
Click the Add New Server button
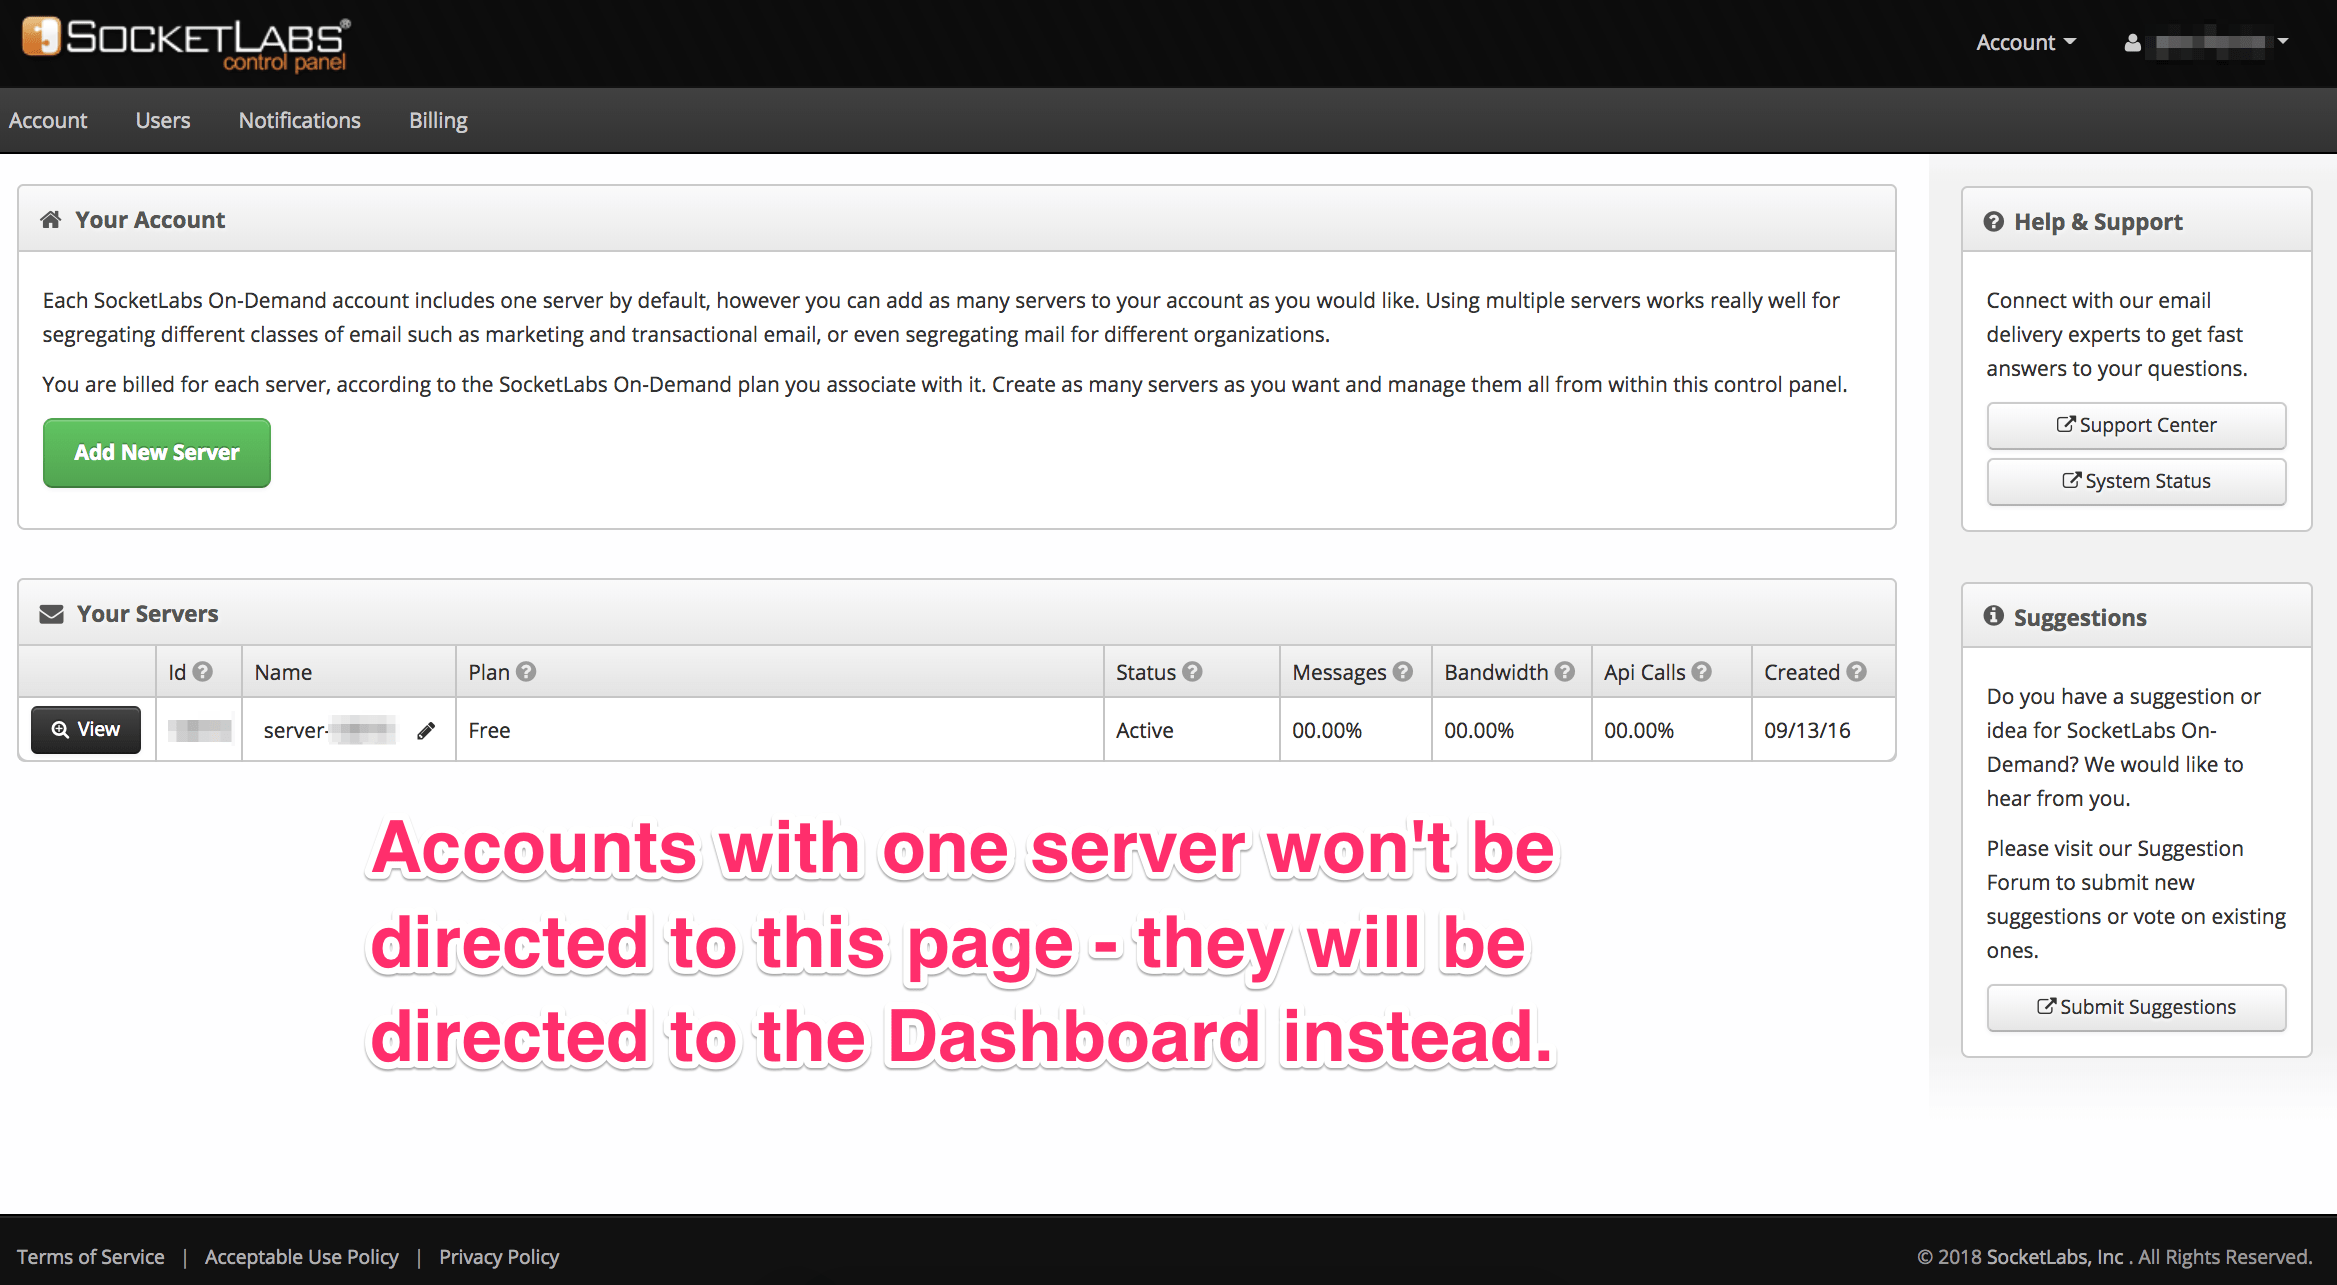[156, 452]
